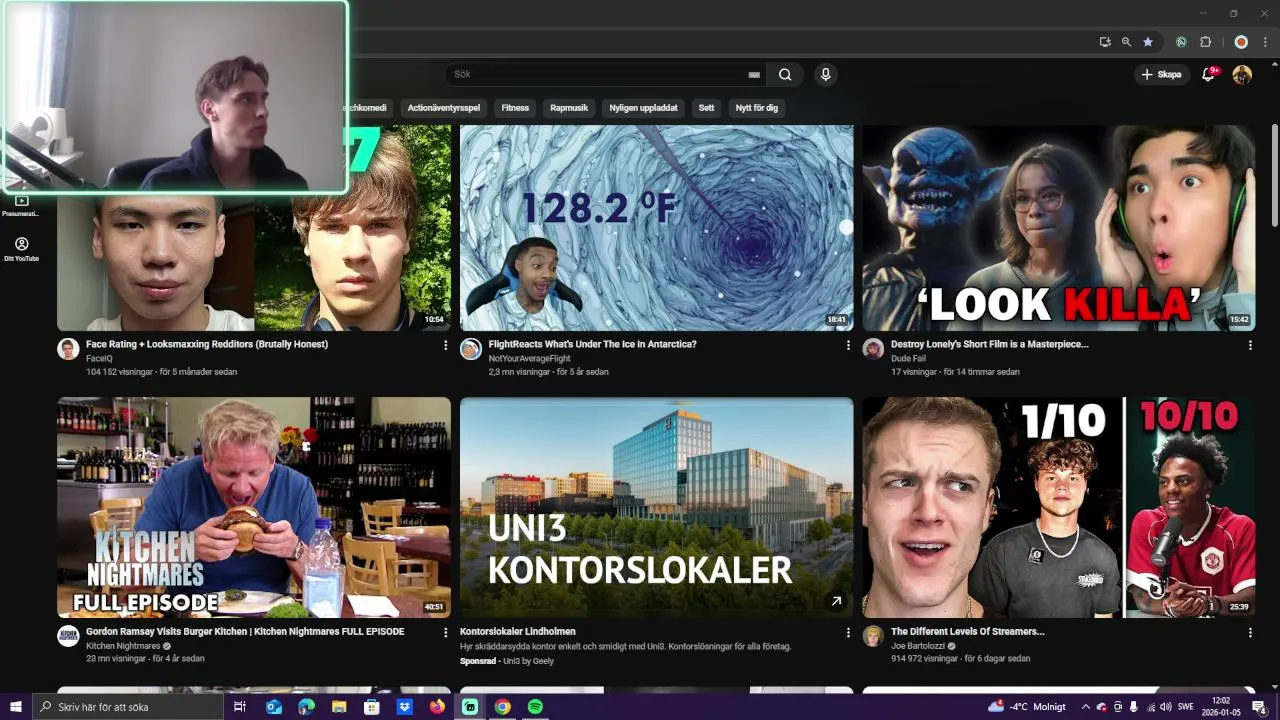Start voice search with the microphone icon
The image size is (1280, 720).
click(x=825, y=74)
